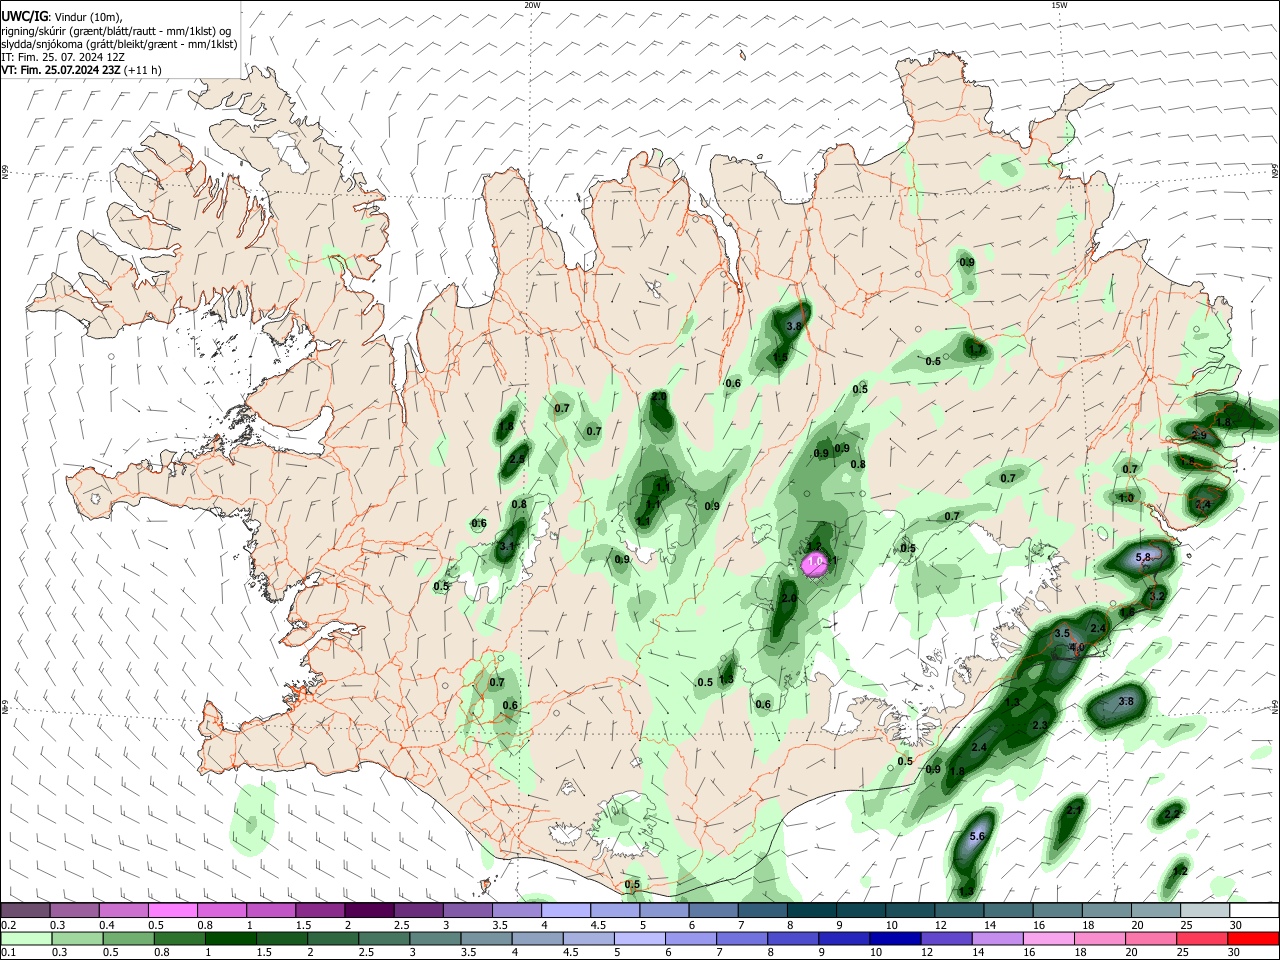1280x960 pixels.
Task: Click the 0.2 value in the snow legend
Action: pos(9,925)
